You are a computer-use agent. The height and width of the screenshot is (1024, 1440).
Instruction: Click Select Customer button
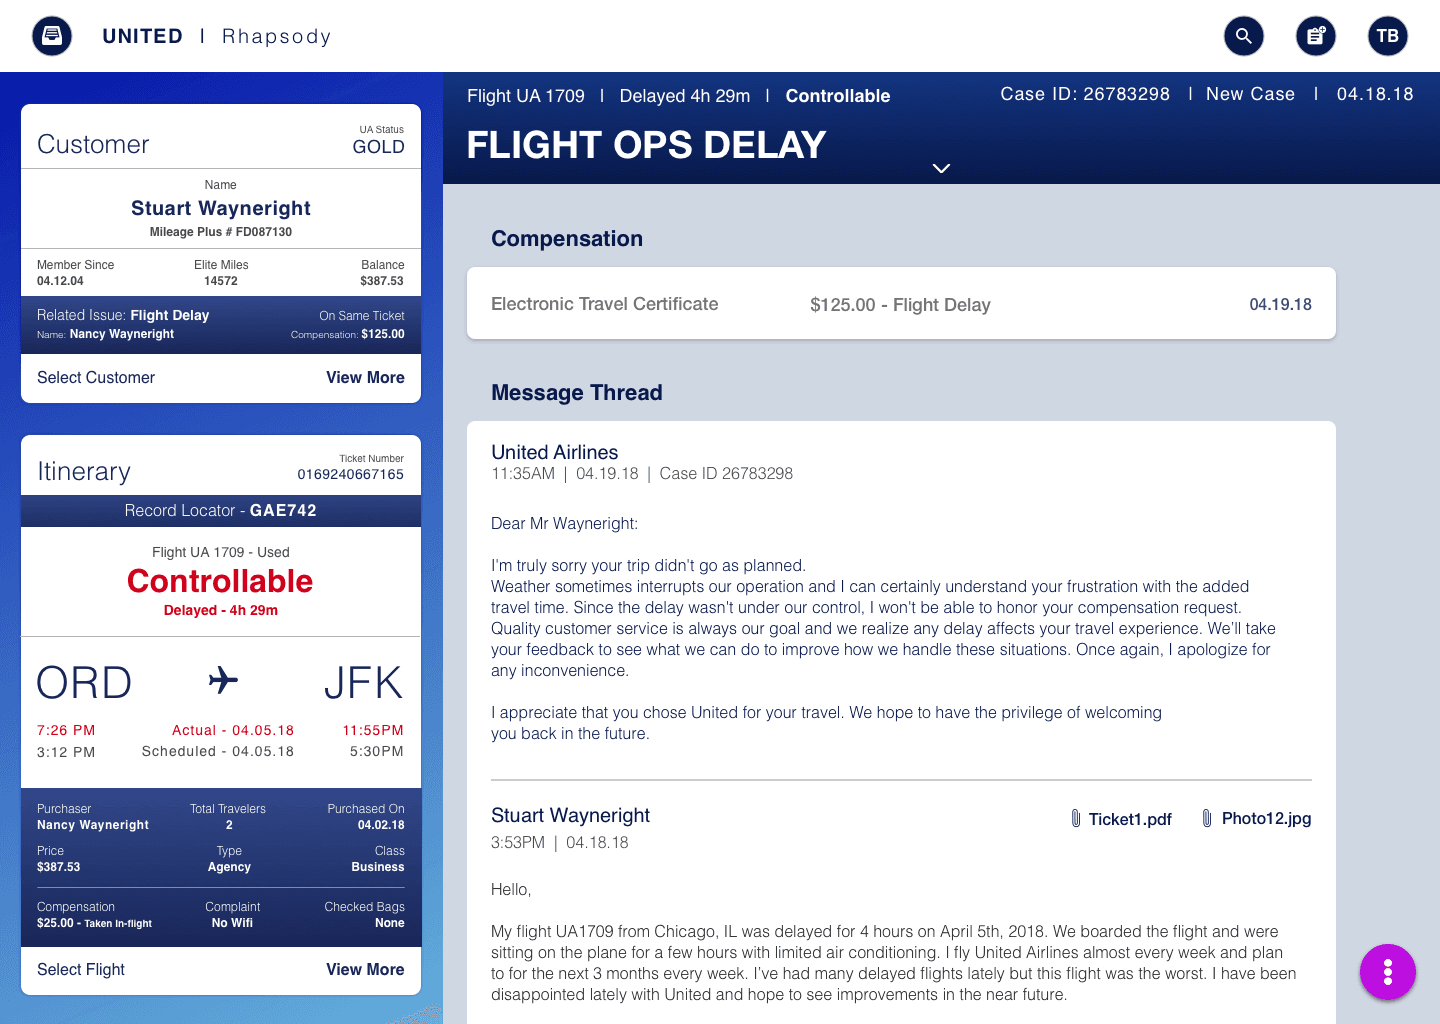[96, 378]
